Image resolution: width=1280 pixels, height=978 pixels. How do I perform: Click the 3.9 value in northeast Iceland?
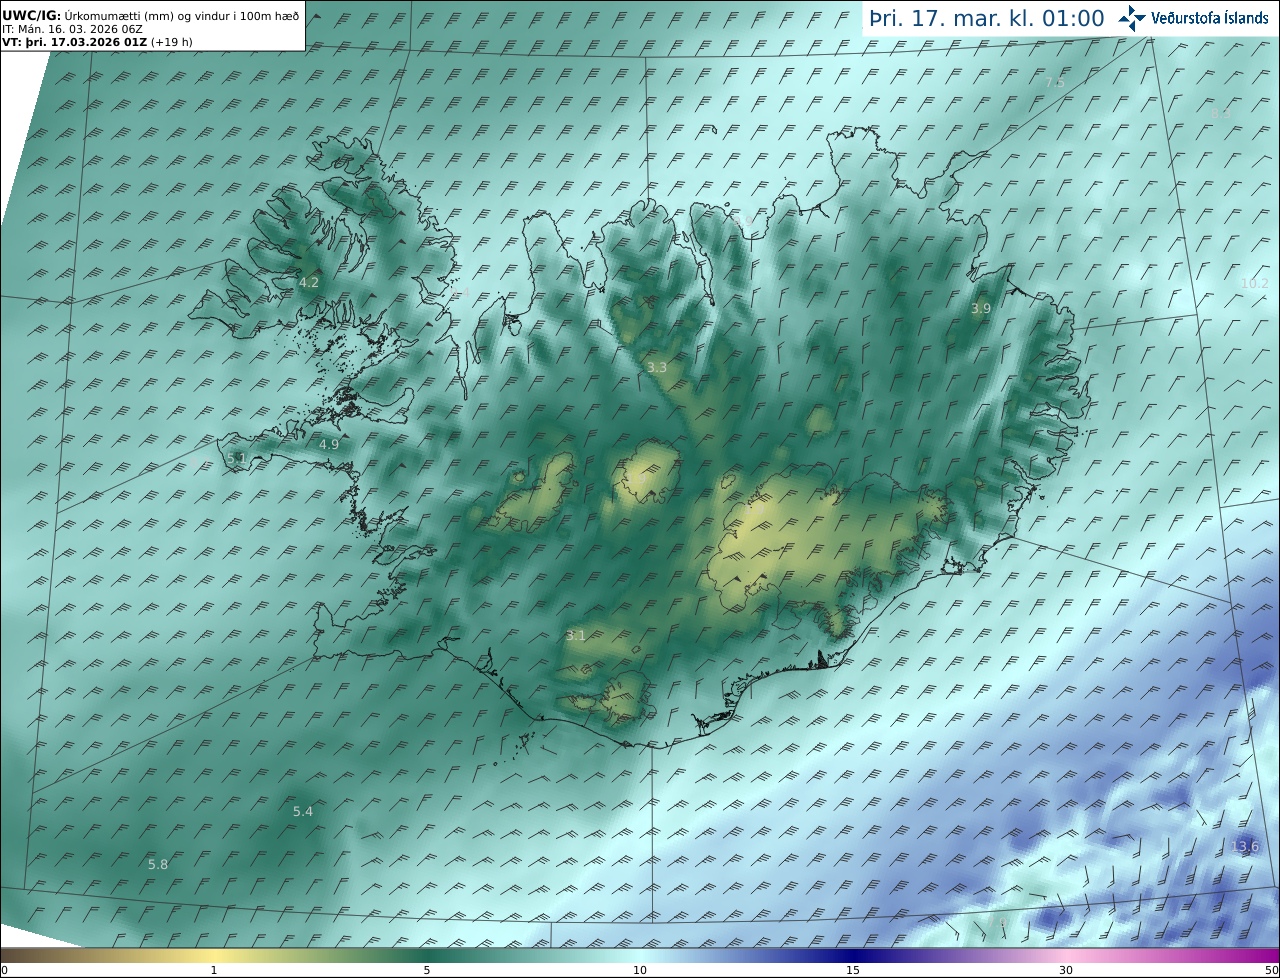[980, 309]
